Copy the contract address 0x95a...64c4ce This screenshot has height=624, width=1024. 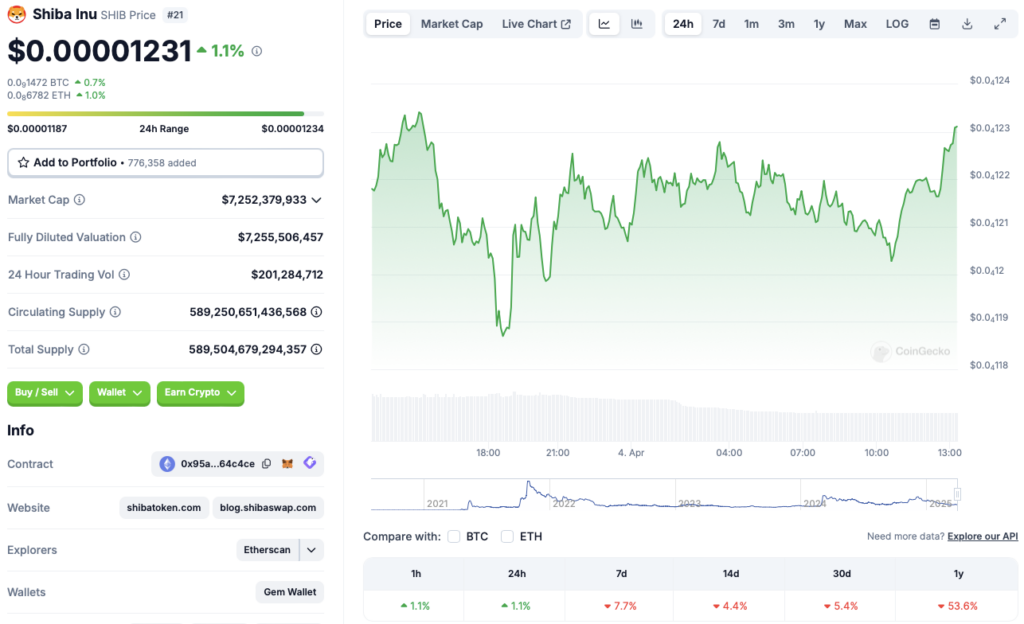pos(266,464)
